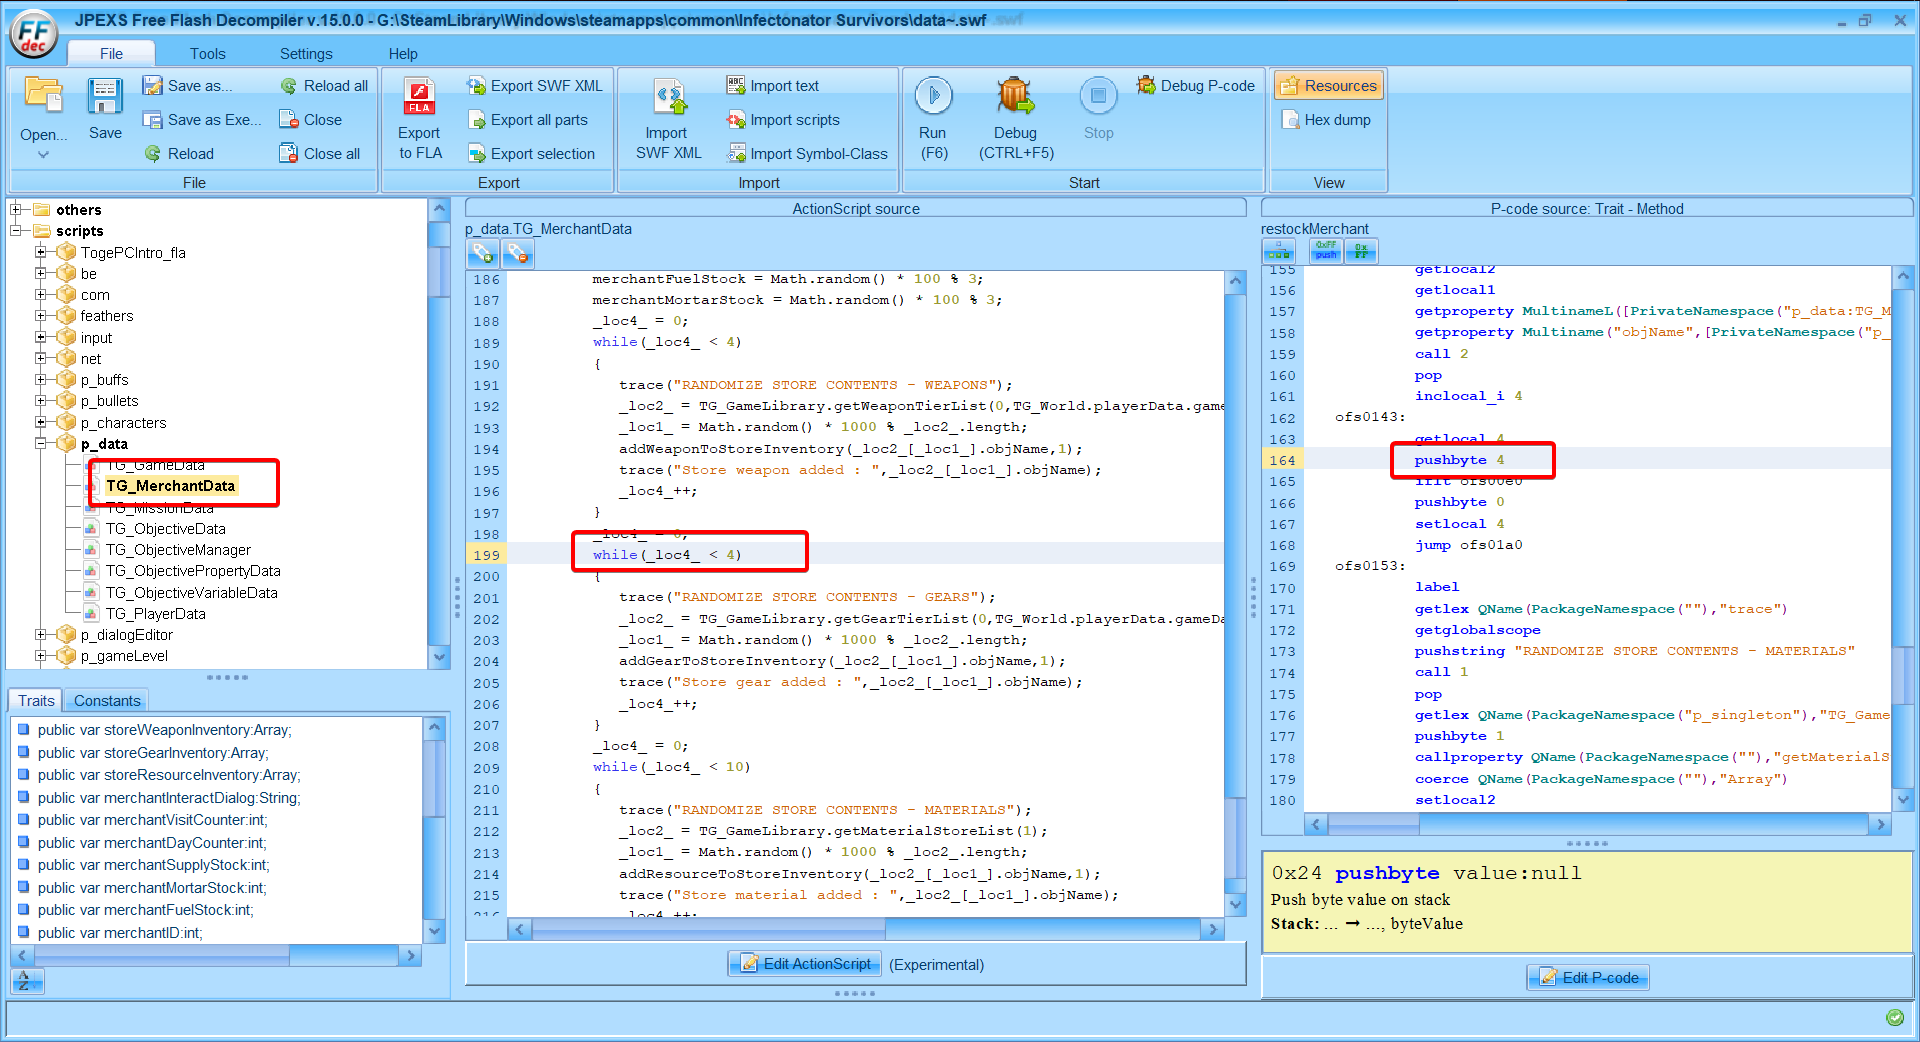Click Import scripts
Viewport: 1920px width, 1042px height.
click(783, 120)
